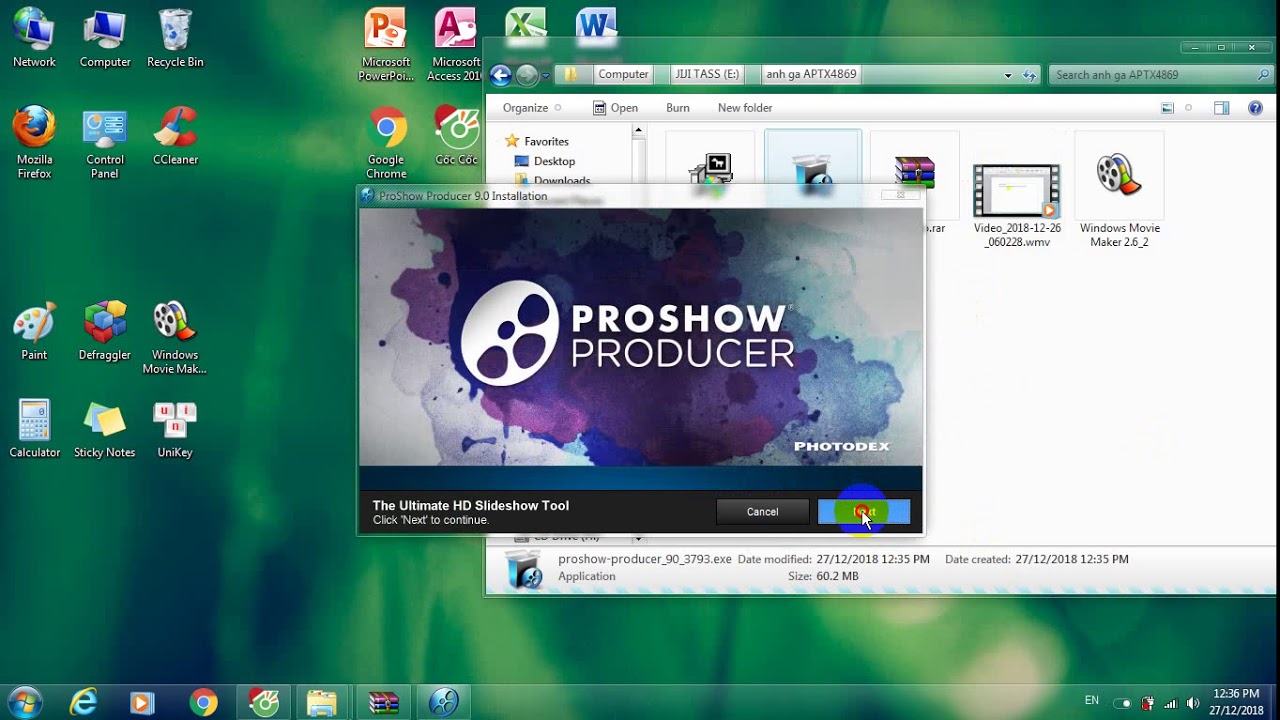1280x720 pixels.
Task: Click anh ga APTX4869 breadcrumb segment
Action: point(811,74)
